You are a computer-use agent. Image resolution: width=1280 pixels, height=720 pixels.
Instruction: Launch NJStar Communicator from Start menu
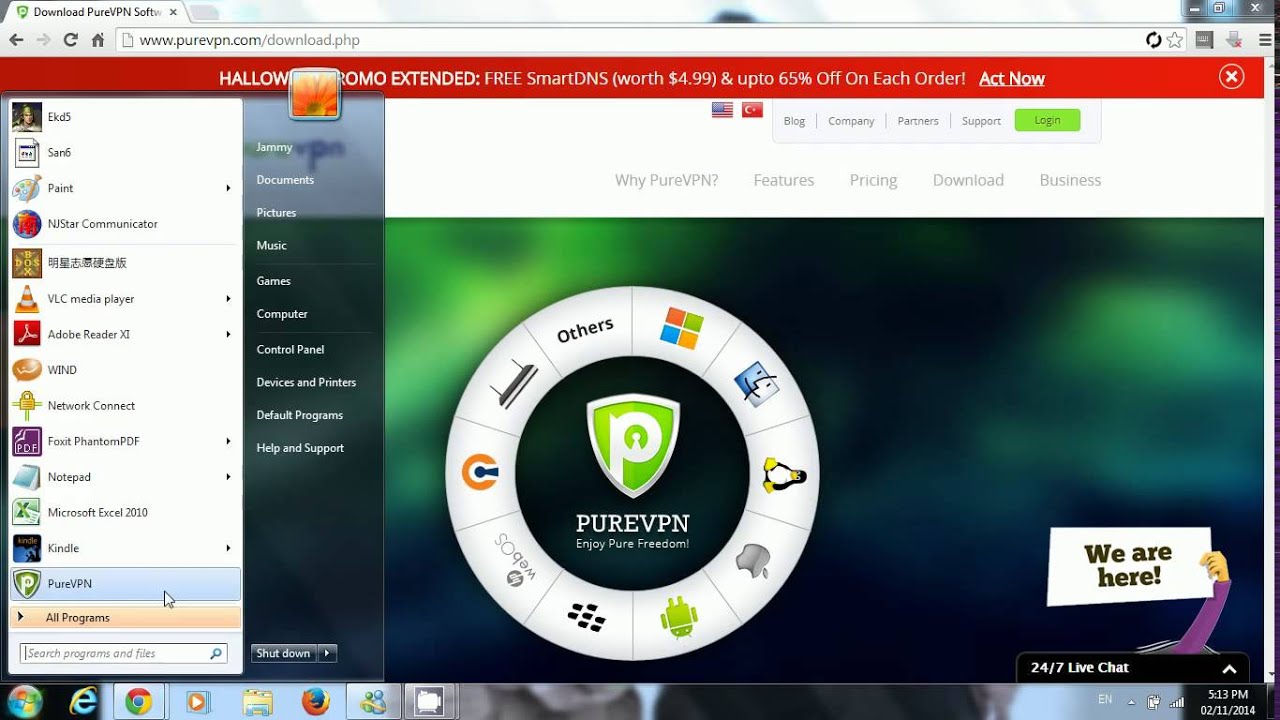point(125,224)
